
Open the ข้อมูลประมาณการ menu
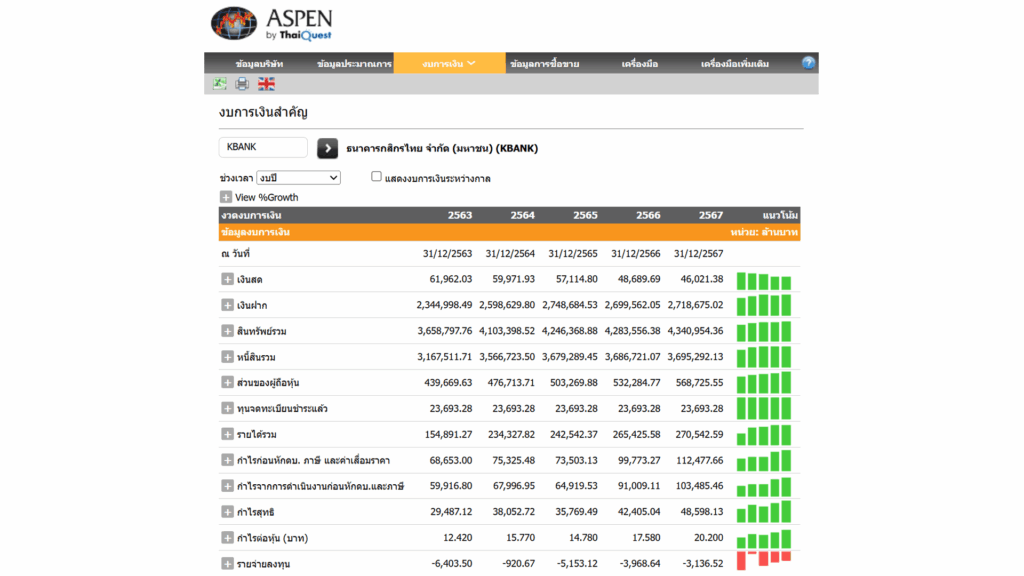[x=354, y=63]
